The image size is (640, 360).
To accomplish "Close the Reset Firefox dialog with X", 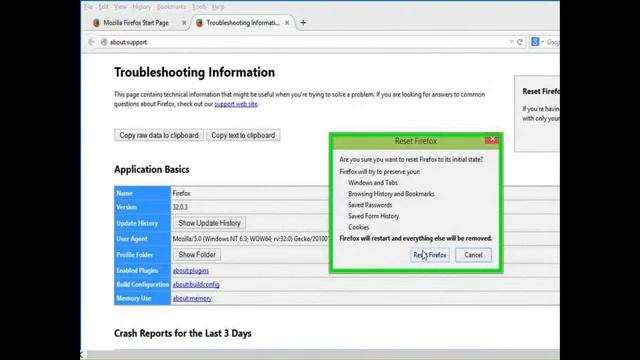I will 492,140.
